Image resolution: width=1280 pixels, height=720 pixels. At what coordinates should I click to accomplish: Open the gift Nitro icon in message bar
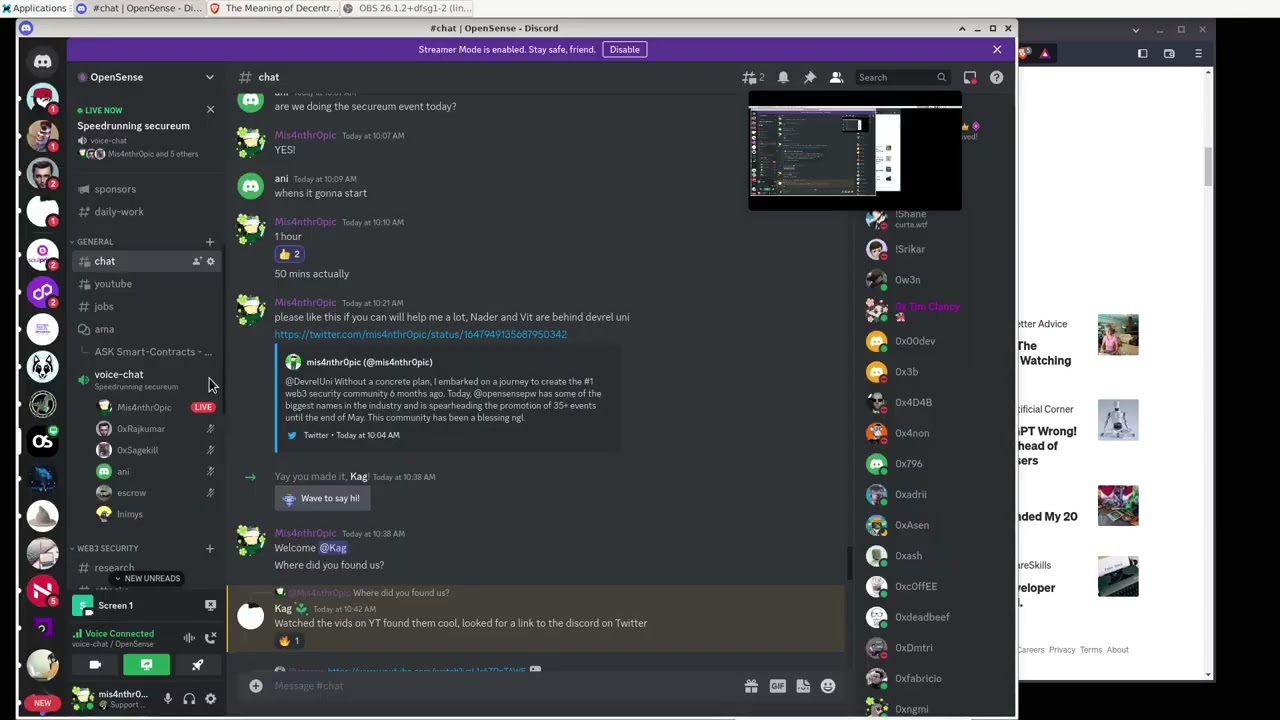[751, 686]
